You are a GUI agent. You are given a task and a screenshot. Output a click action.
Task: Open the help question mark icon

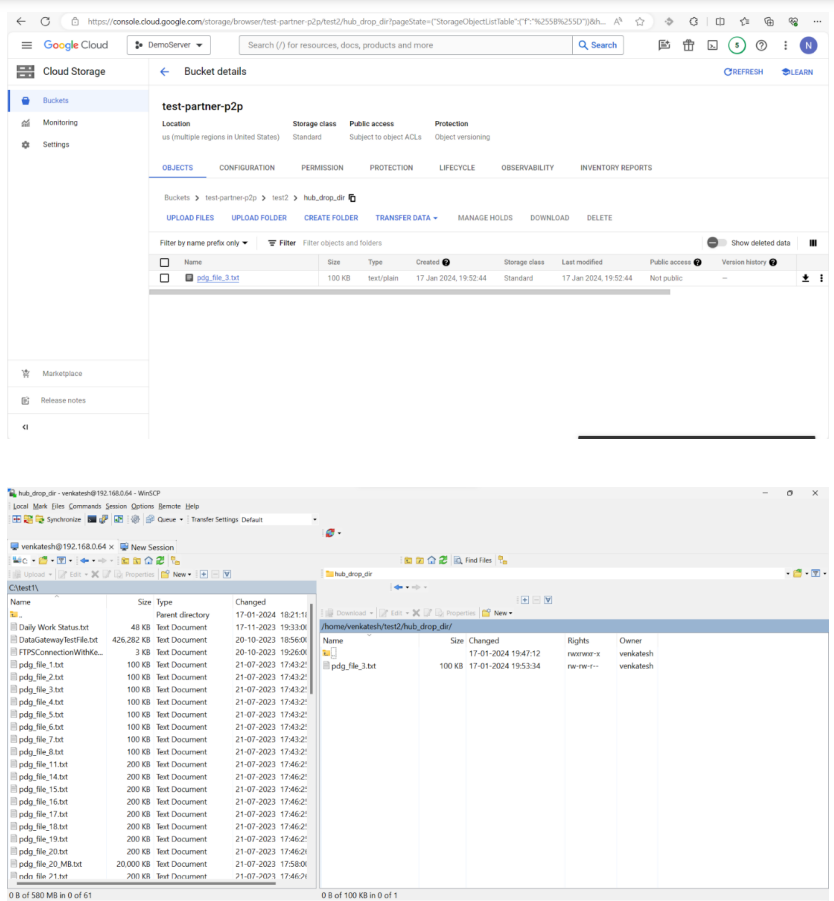(x=761, y=45)
